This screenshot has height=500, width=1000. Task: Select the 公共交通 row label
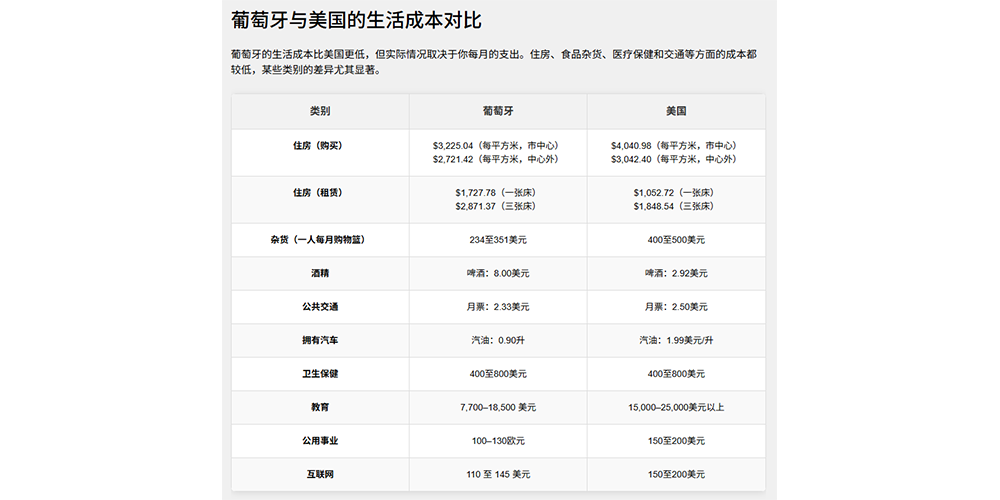click(320, 307)
